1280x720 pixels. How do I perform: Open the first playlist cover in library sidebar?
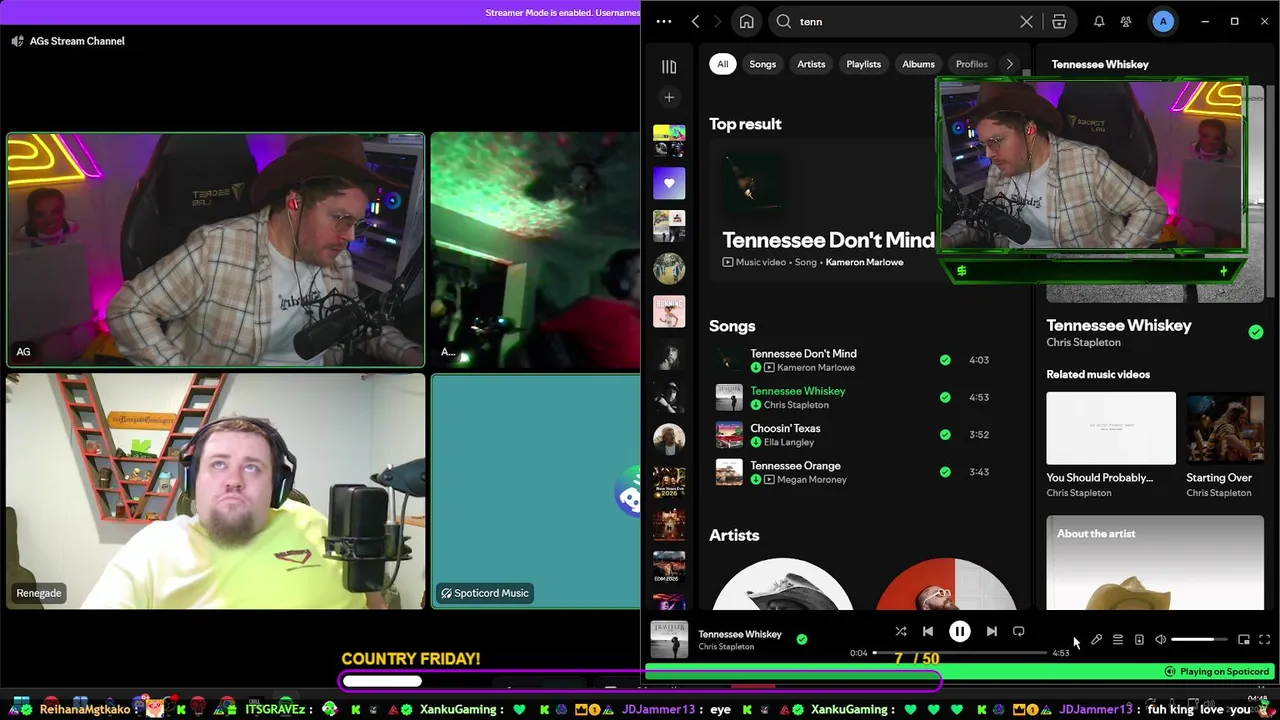pos(669,141)
